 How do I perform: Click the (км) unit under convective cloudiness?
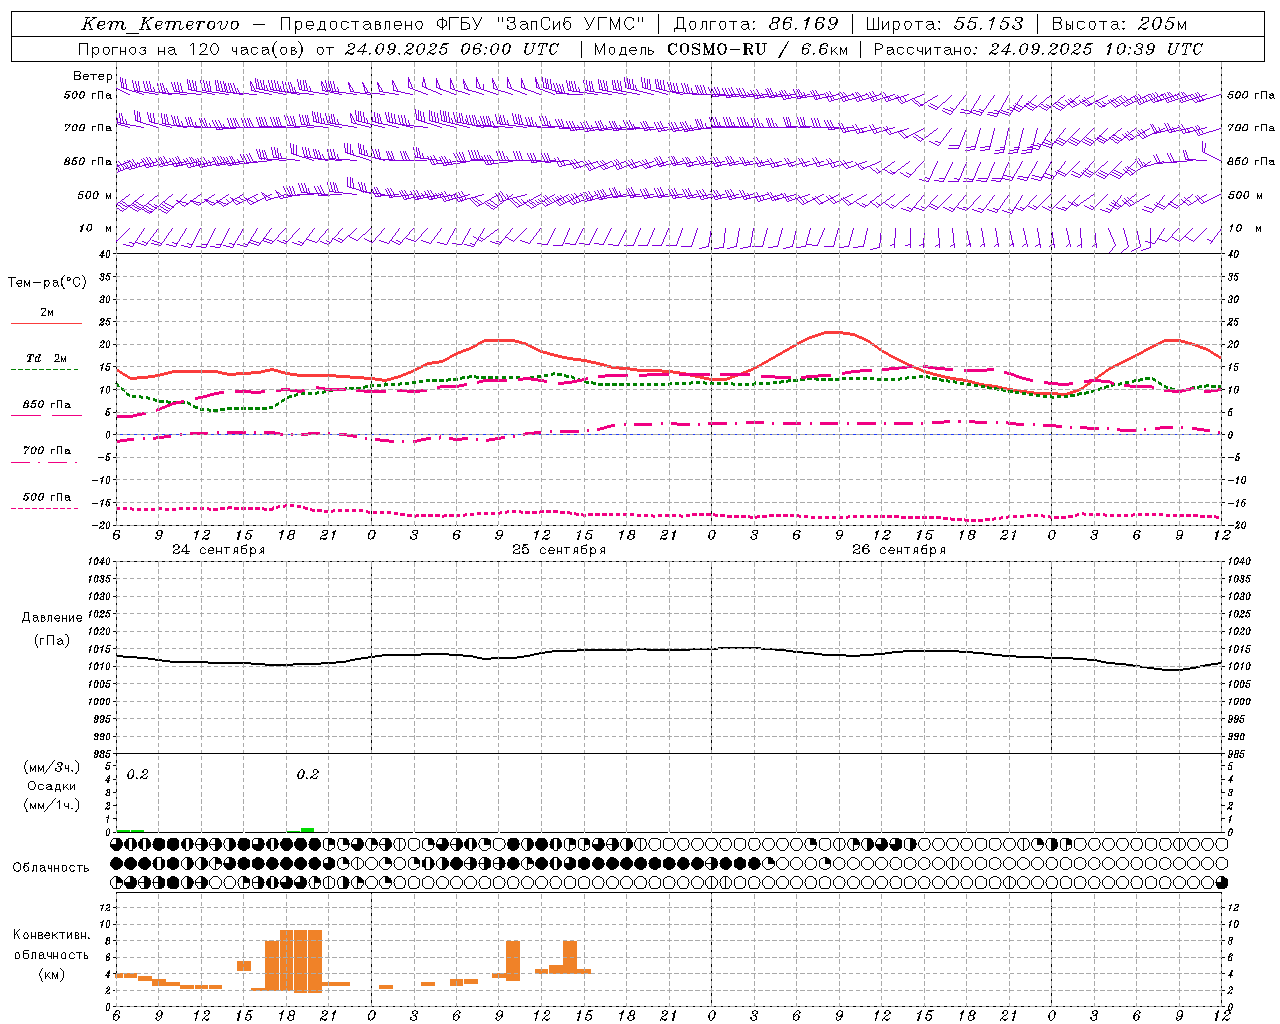(51, 974)
